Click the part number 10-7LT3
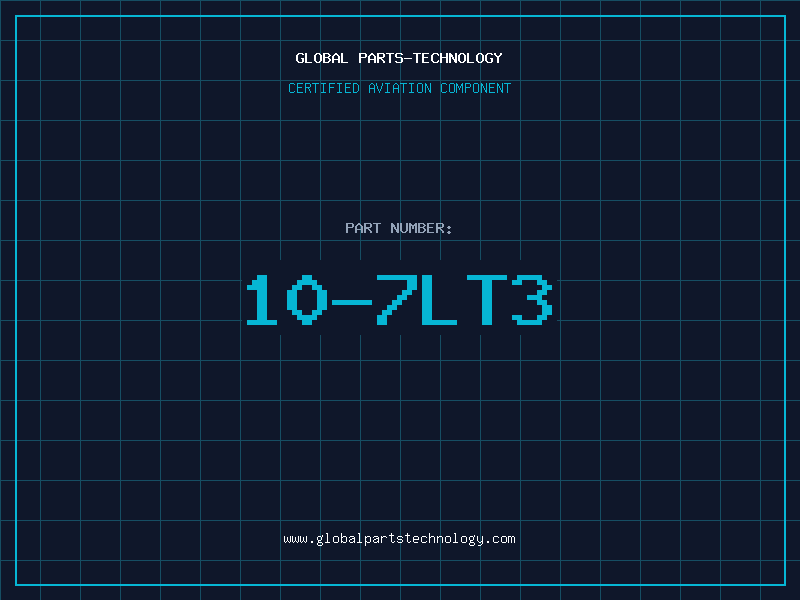This screenshot has height=600, width=800. pos(399,299)
